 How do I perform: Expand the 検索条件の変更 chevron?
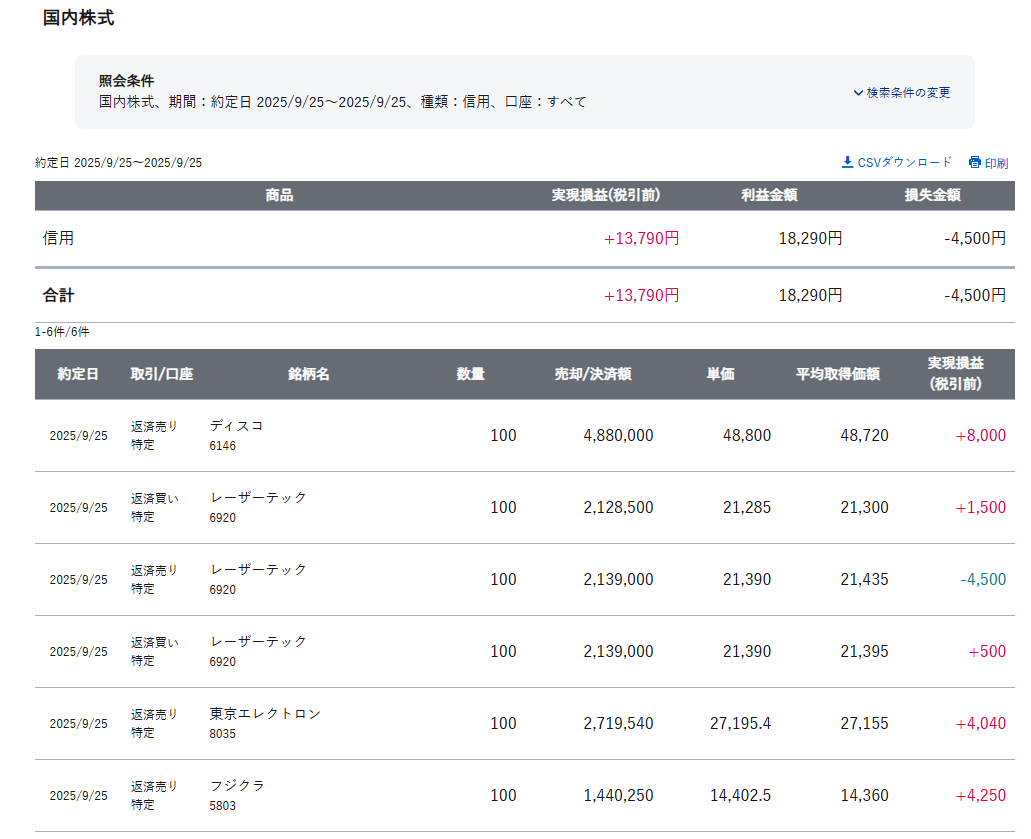(x=858, y=93)
